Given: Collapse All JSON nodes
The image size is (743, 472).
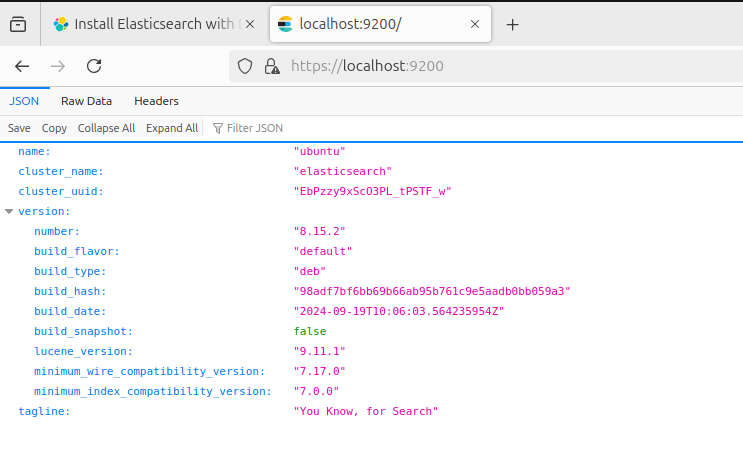Looking at the screenshot, I should (x=106, y=128).
